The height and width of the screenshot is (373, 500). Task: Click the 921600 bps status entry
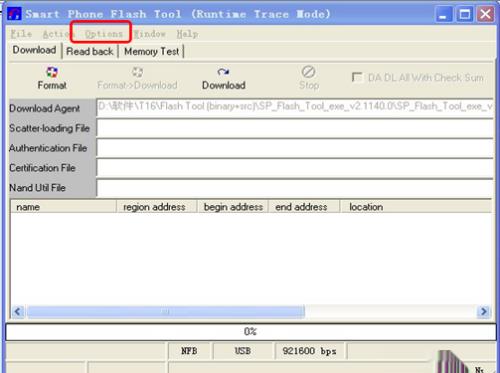(x=310, y=351)
